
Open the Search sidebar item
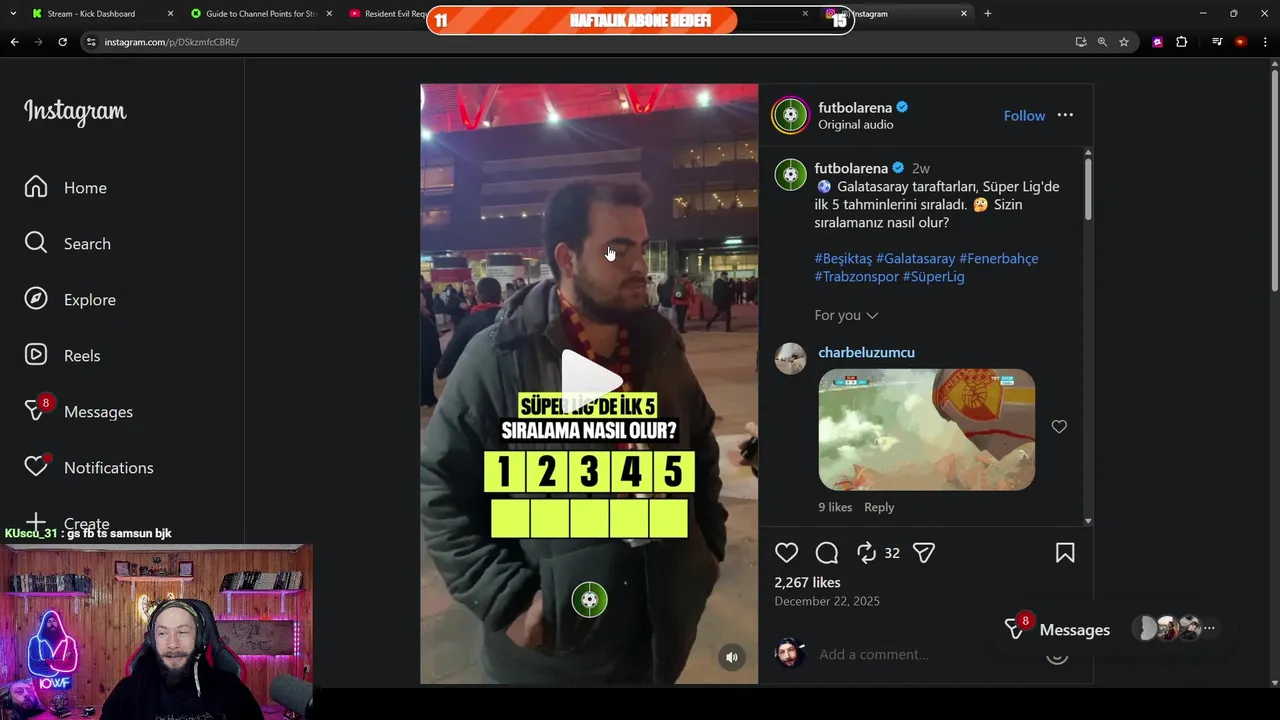pos(68,244)
